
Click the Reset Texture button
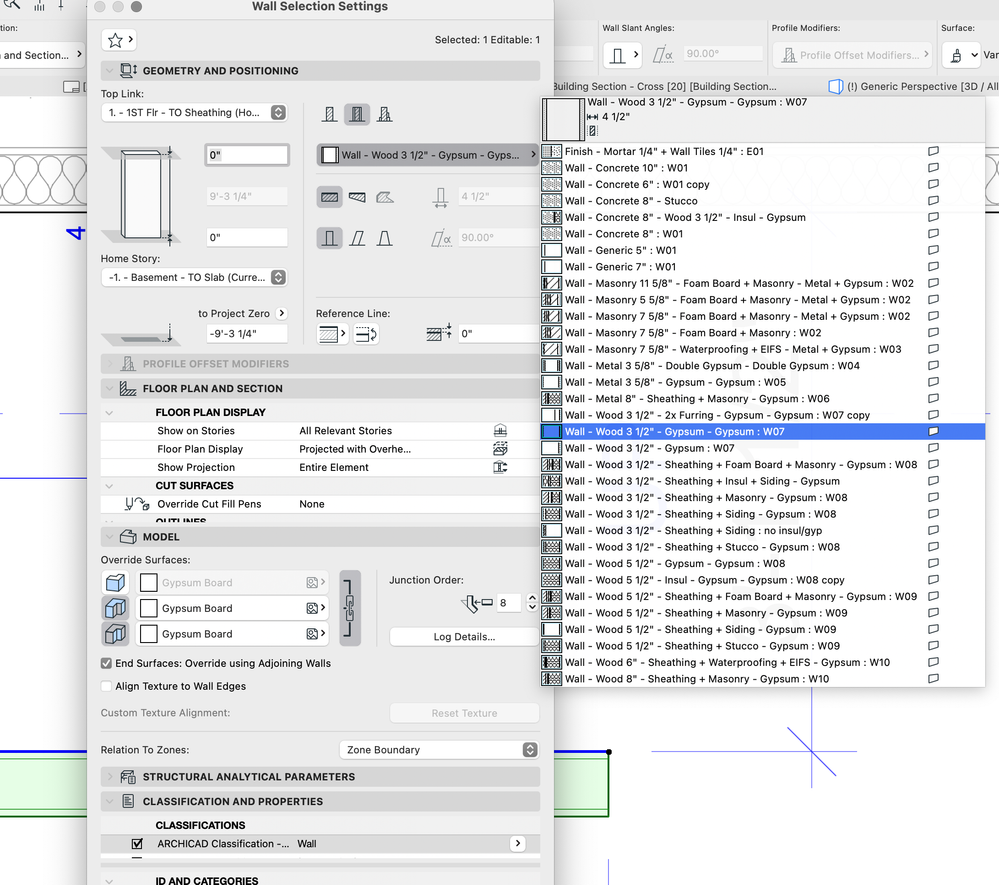[x=464, y=713]
